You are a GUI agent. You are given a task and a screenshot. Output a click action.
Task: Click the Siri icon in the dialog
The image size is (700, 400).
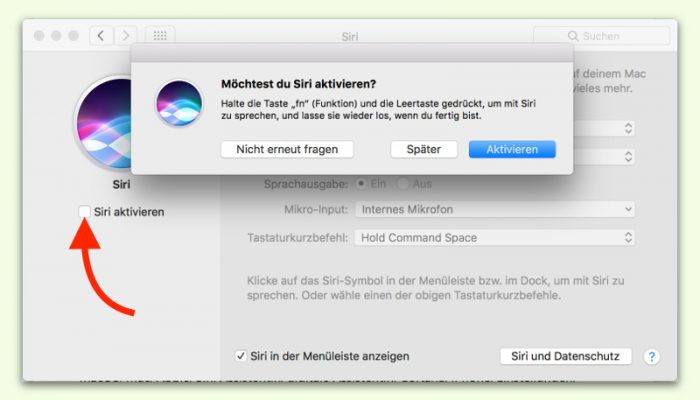pyautogui.click(x=179, y=103)
